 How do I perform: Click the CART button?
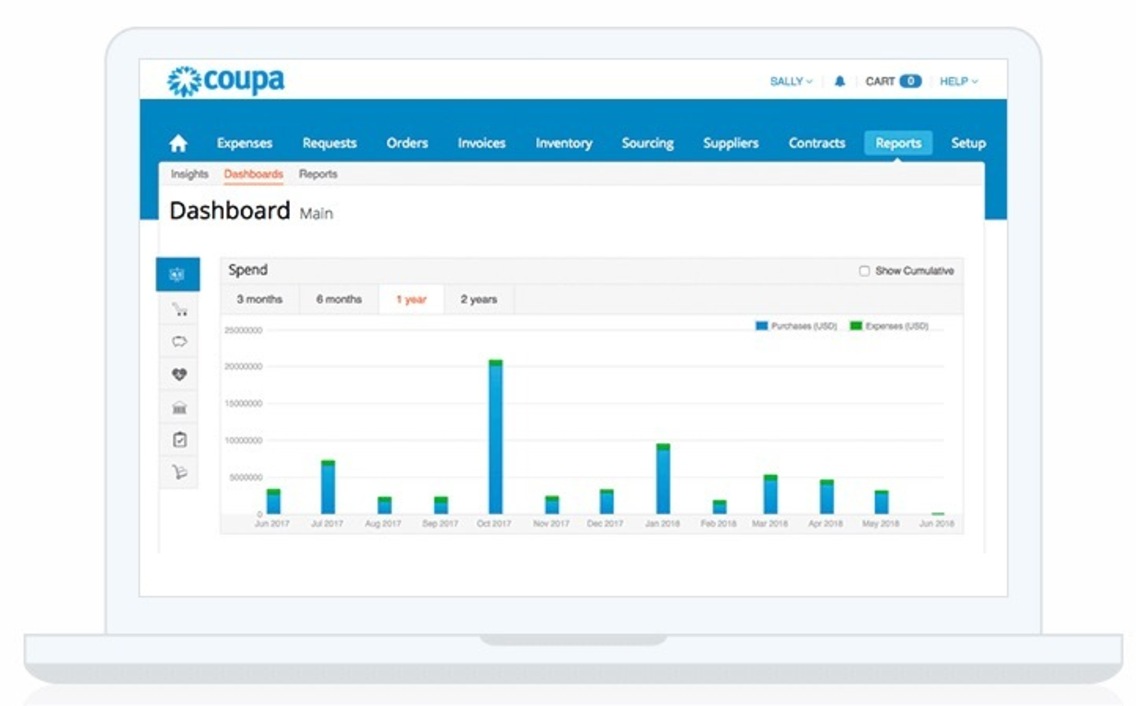(x=892, y=81)
